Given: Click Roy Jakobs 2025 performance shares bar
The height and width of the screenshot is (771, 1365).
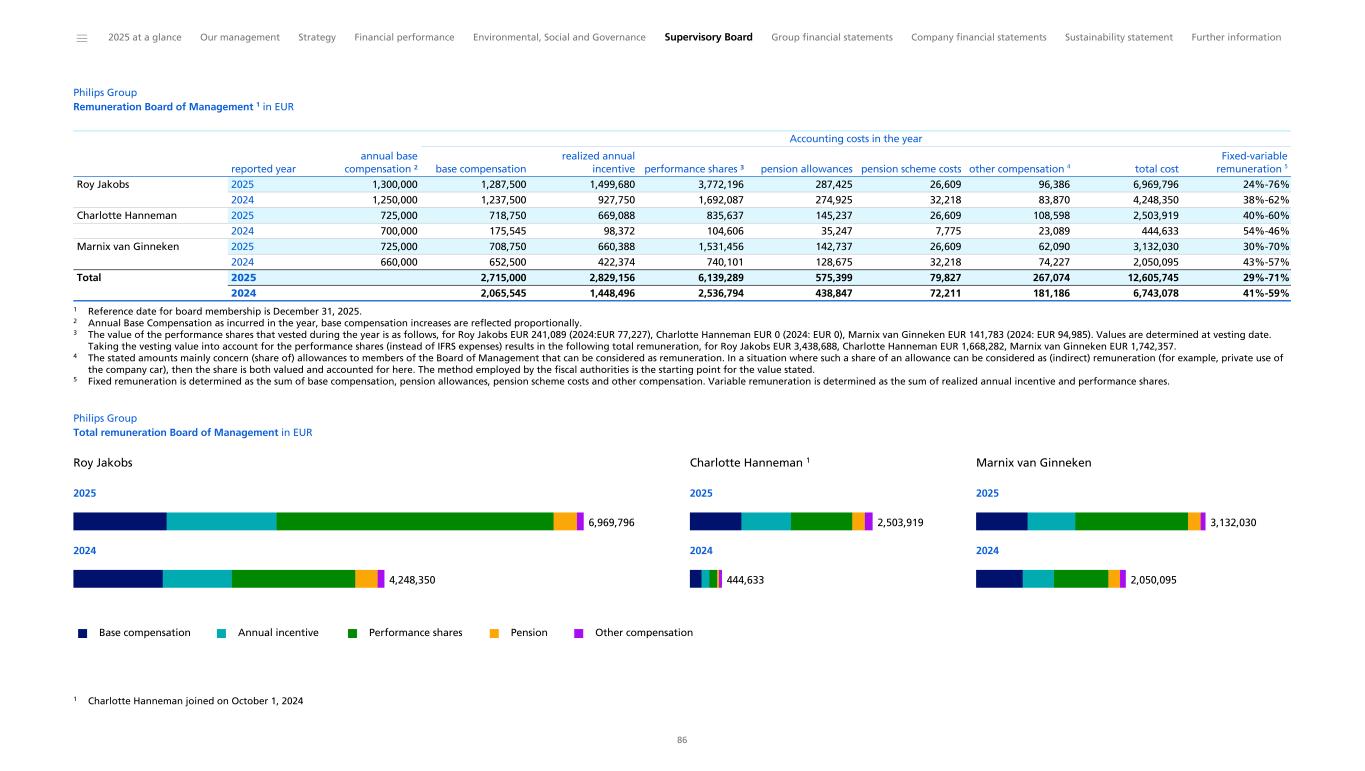Looking at the screenshot, I should 414,521.
